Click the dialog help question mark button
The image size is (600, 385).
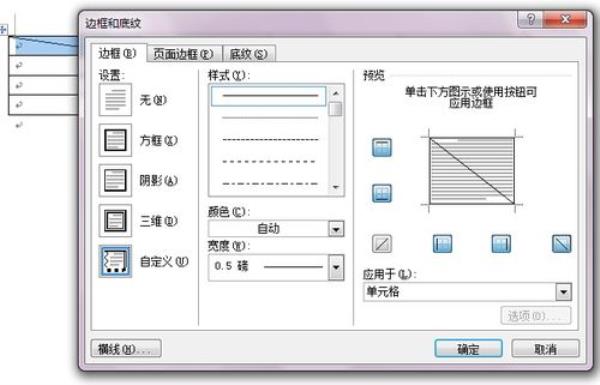530,19
